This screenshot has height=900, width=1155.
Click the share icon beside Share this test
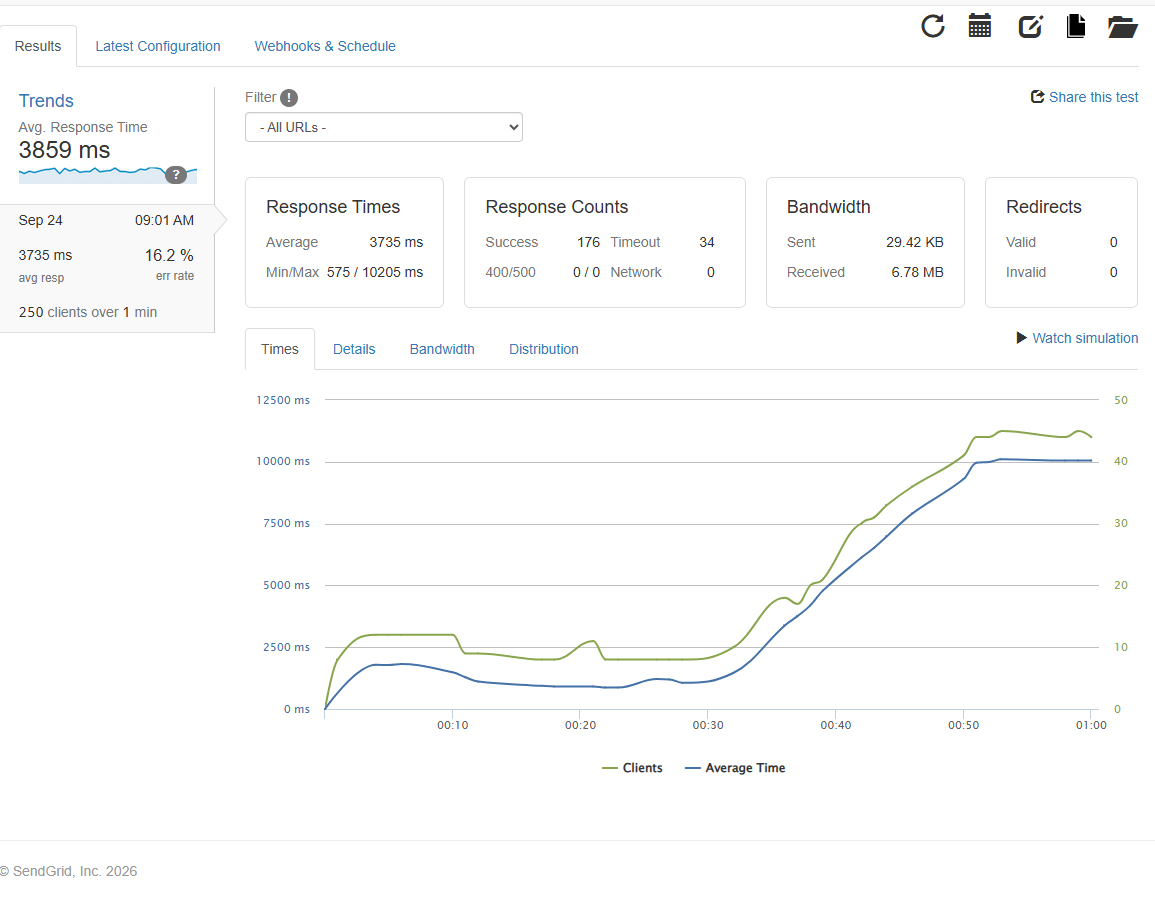pyautogui.click(x=1037, y=96)
